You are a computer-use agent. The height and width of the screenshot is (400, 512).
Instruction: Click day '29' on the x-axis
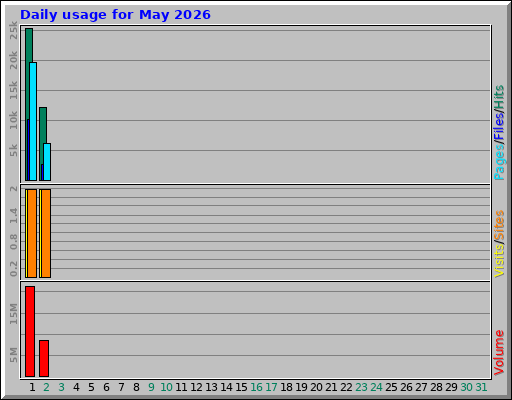(x=451, y=387)
